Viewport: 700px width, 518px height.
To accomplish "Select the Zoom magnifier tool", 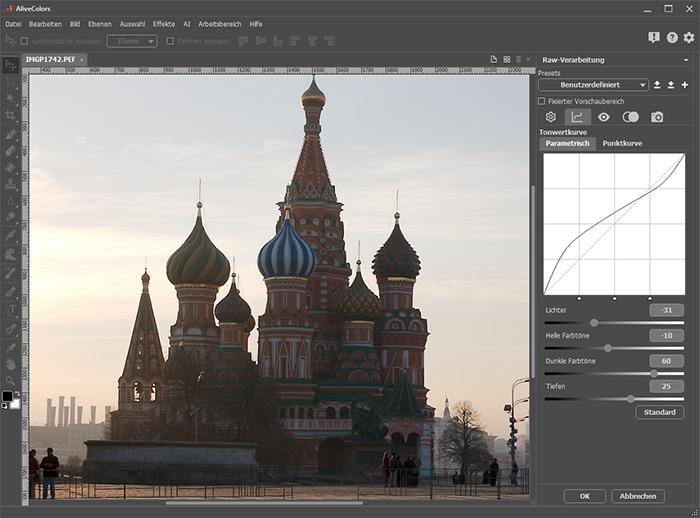I will click(11, 380).
